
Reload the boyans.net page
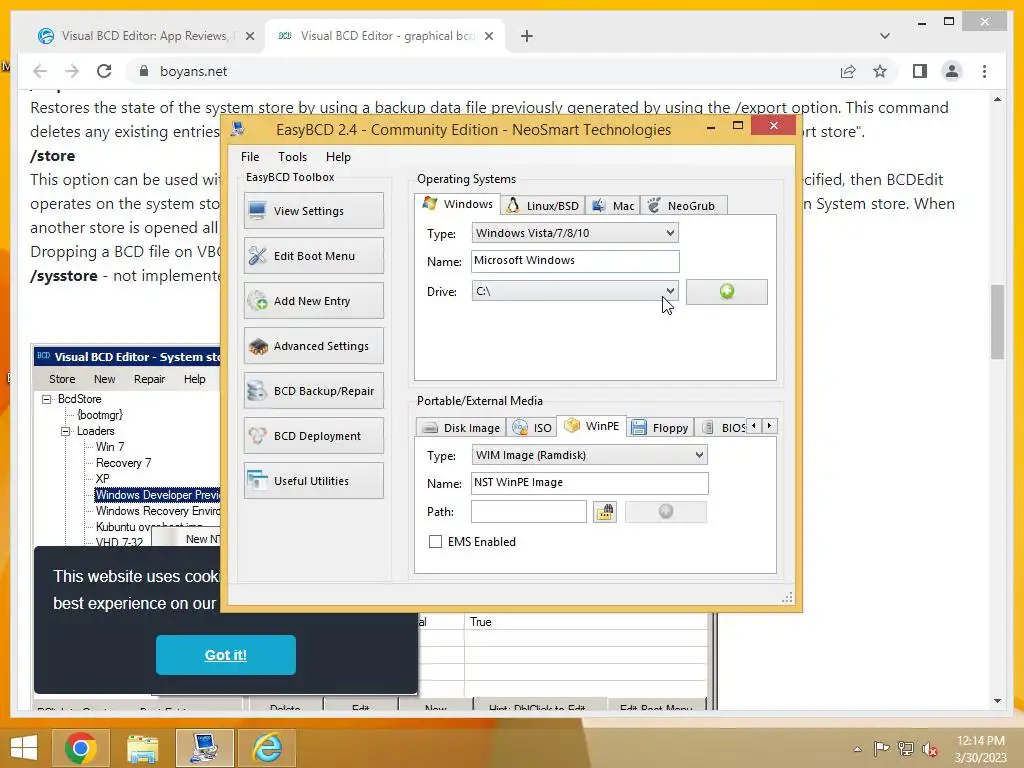[104, 71]
